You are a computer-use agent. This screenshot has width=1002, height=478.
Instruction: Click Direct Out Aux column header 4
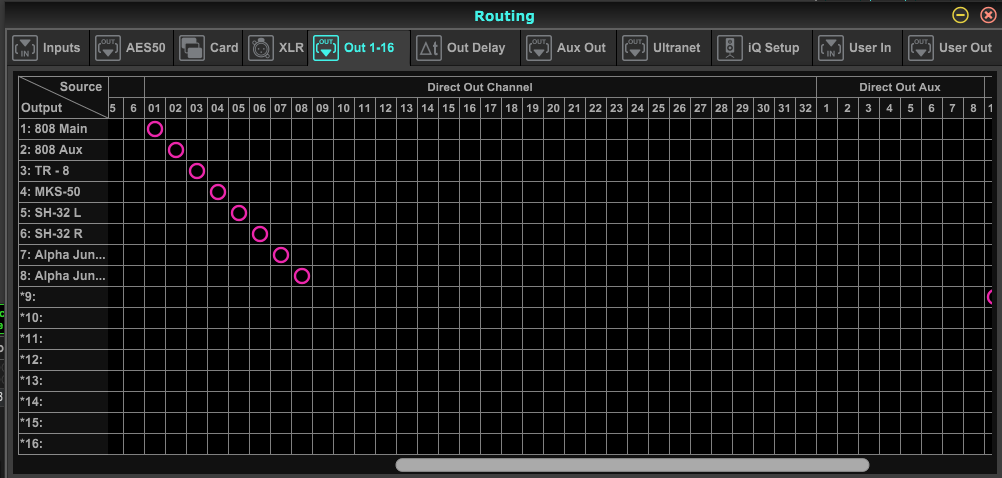pos(890,108)
